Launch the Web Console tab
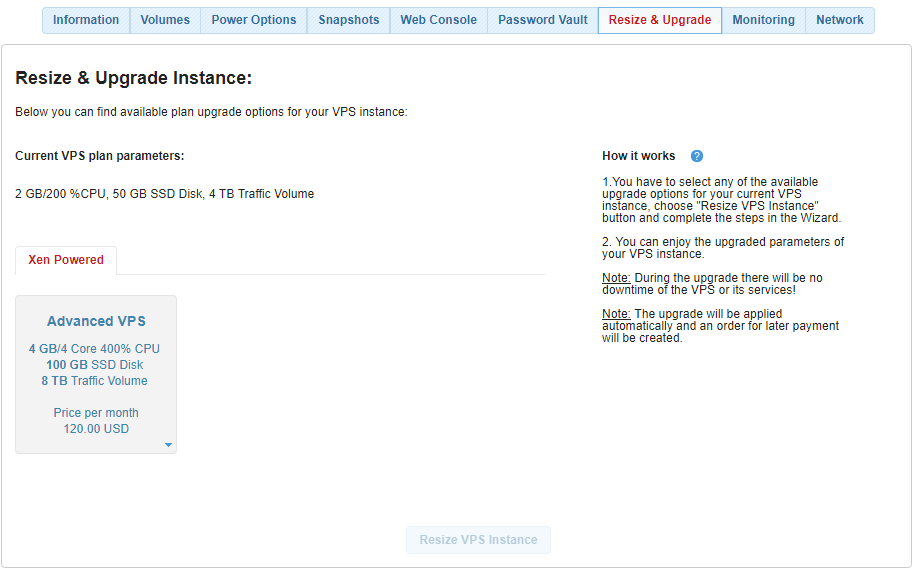The width and height of the screenshot is (912, 570). [x=438, y=20]
